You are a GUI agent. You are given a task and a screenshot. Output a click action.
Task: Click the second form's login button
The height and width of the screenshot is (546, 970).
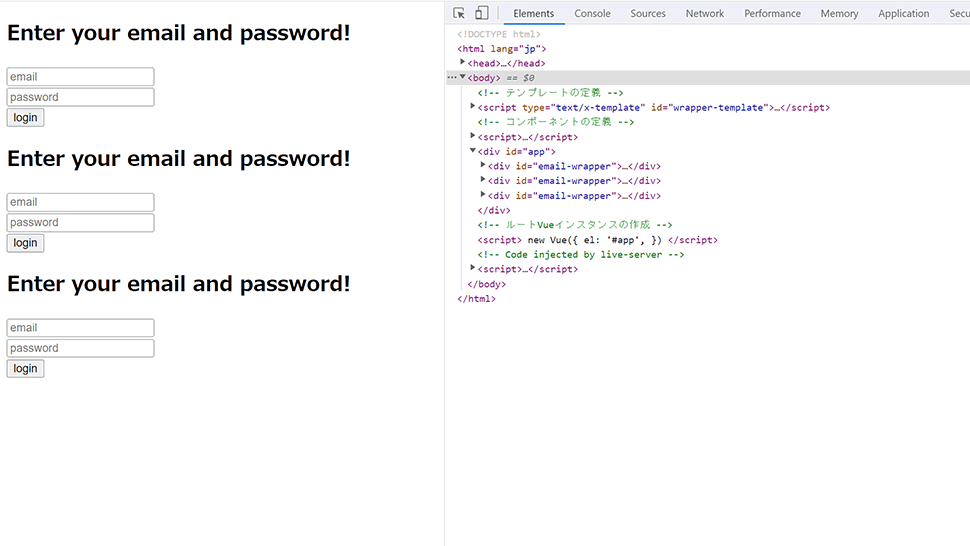(25, 243)
